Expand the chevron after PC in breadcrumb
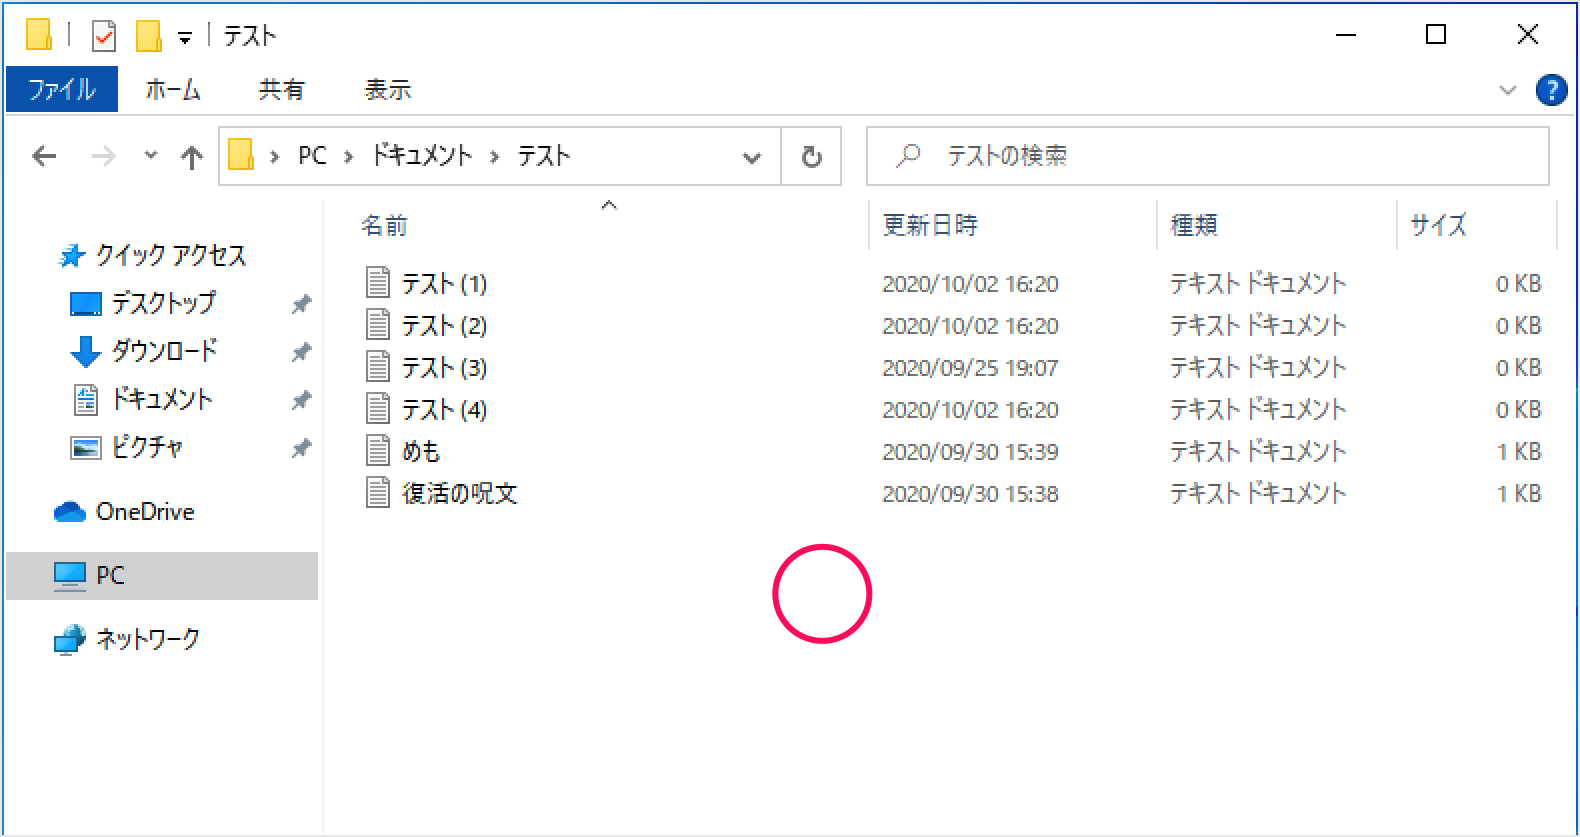The height and width of the screenshot is (837, 1580). 349,156
